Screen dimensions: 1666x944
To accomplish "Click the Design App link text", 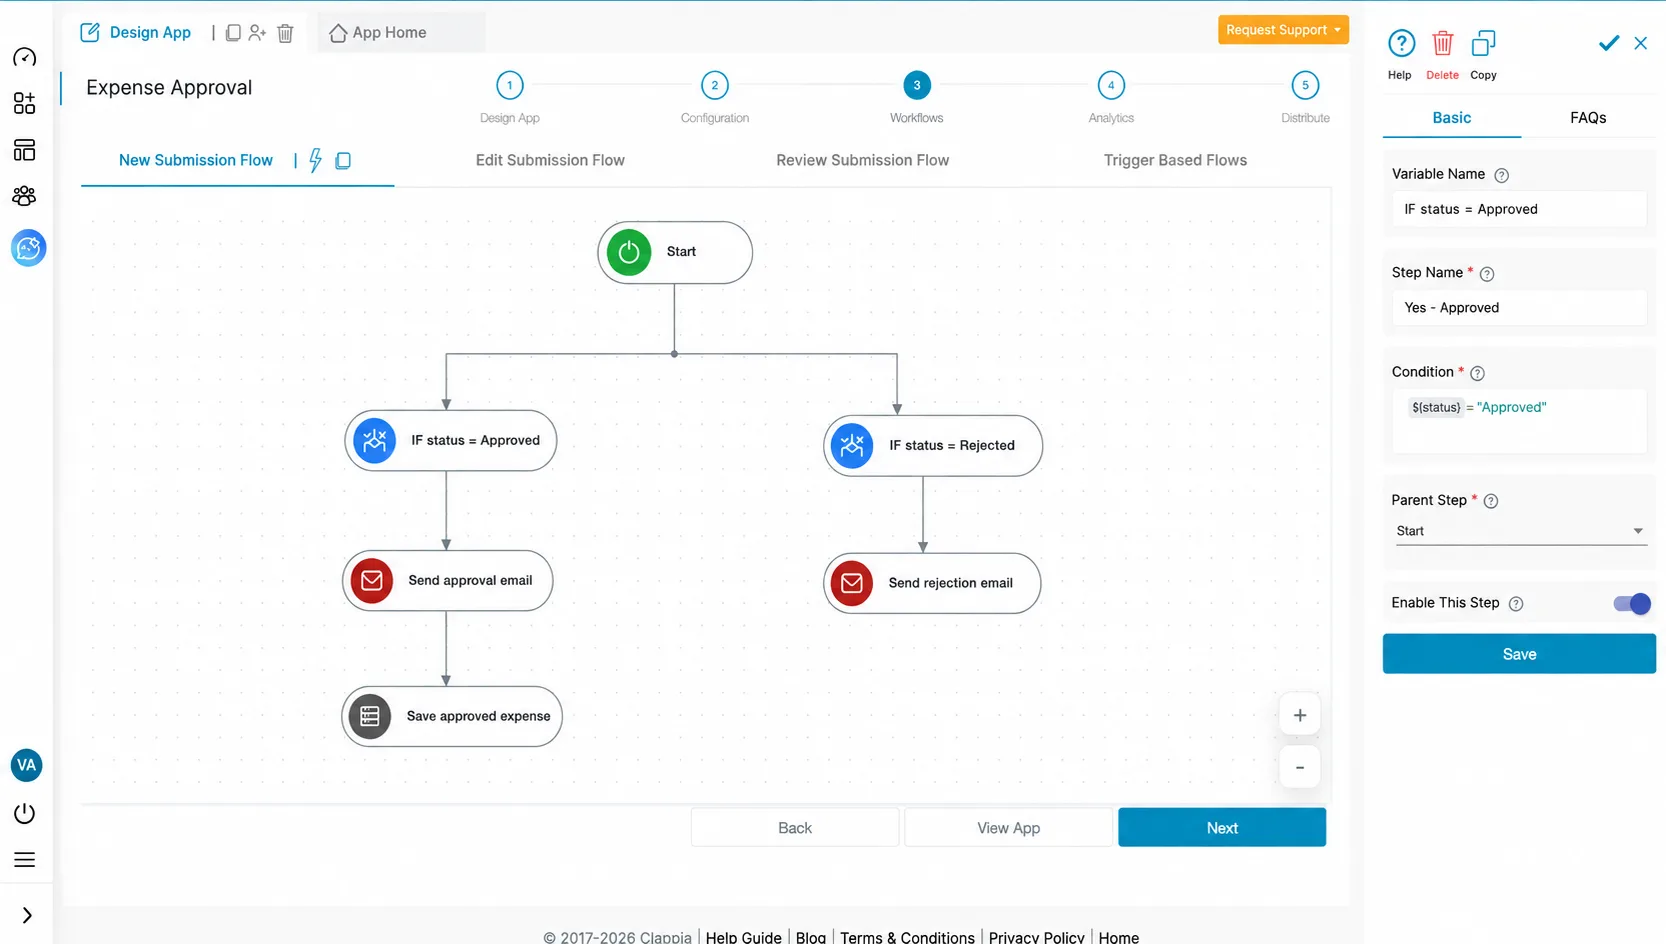I will 150,32.
